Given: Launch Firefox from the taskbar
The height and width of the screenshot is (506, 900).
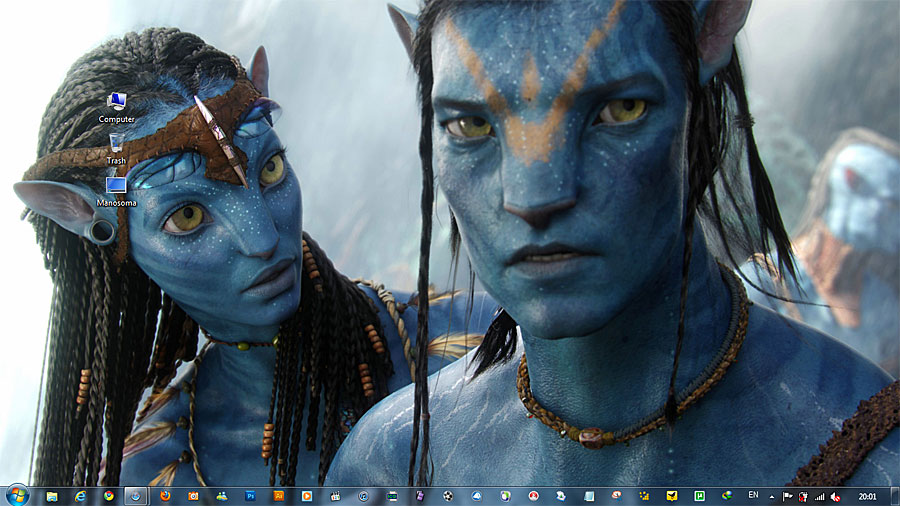Looking at the screenshot, I should [165, 496].
